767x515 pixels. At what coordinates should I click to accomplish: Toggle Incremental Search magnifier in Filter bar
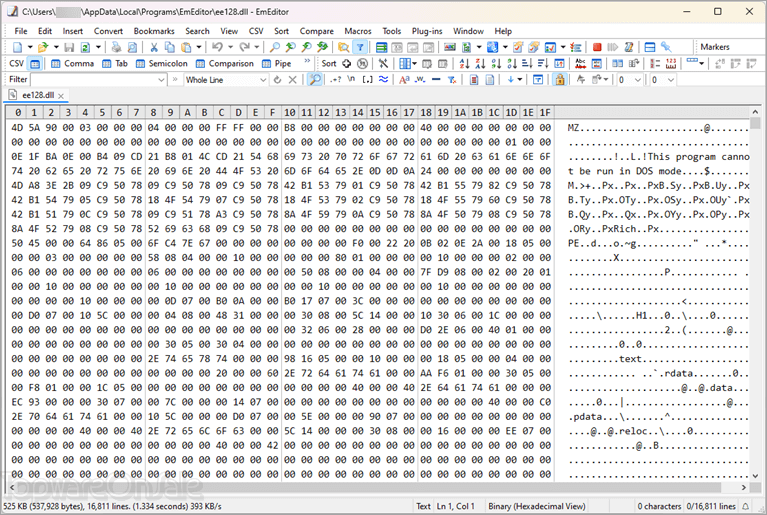click(x=315, y=80)
